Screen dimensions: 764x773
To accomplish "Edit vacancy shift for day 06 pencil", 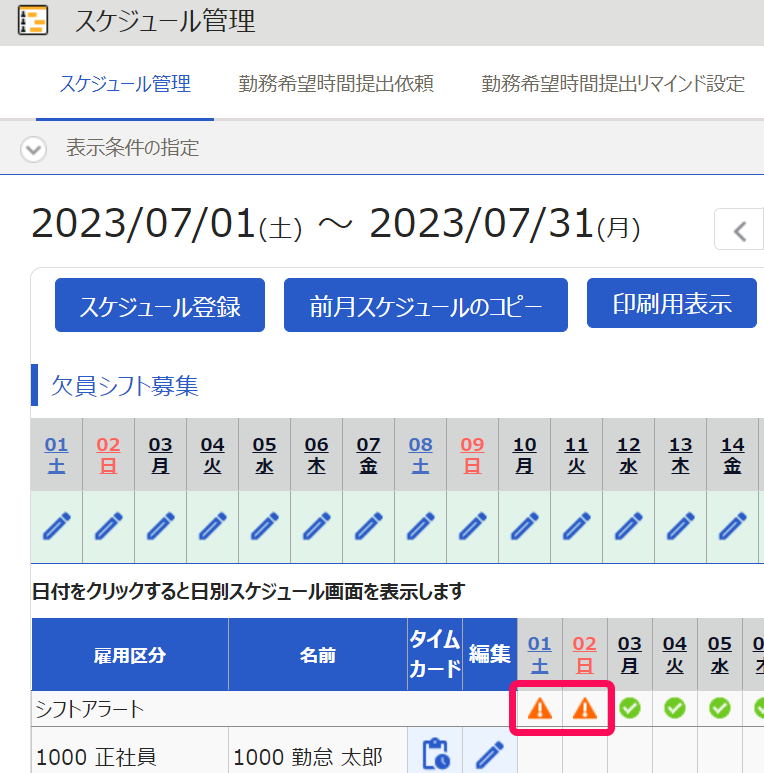I will [x=316, y=526].
